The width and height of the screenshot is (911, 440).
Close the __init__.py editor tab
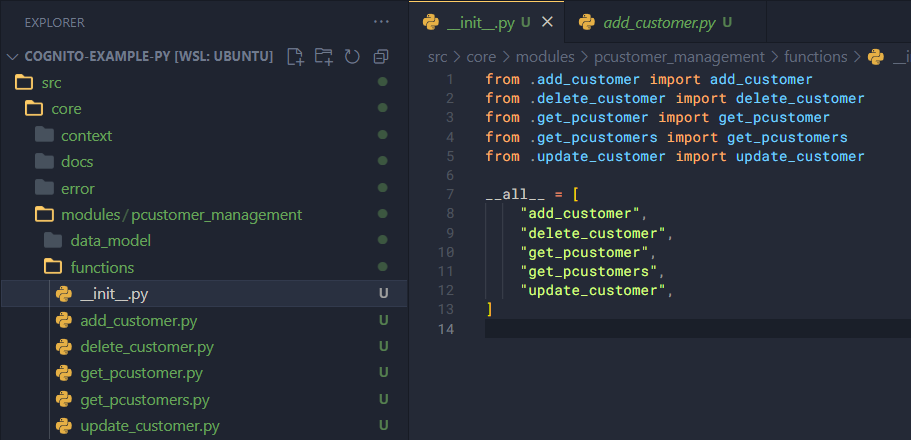click(x=546, y=22)
